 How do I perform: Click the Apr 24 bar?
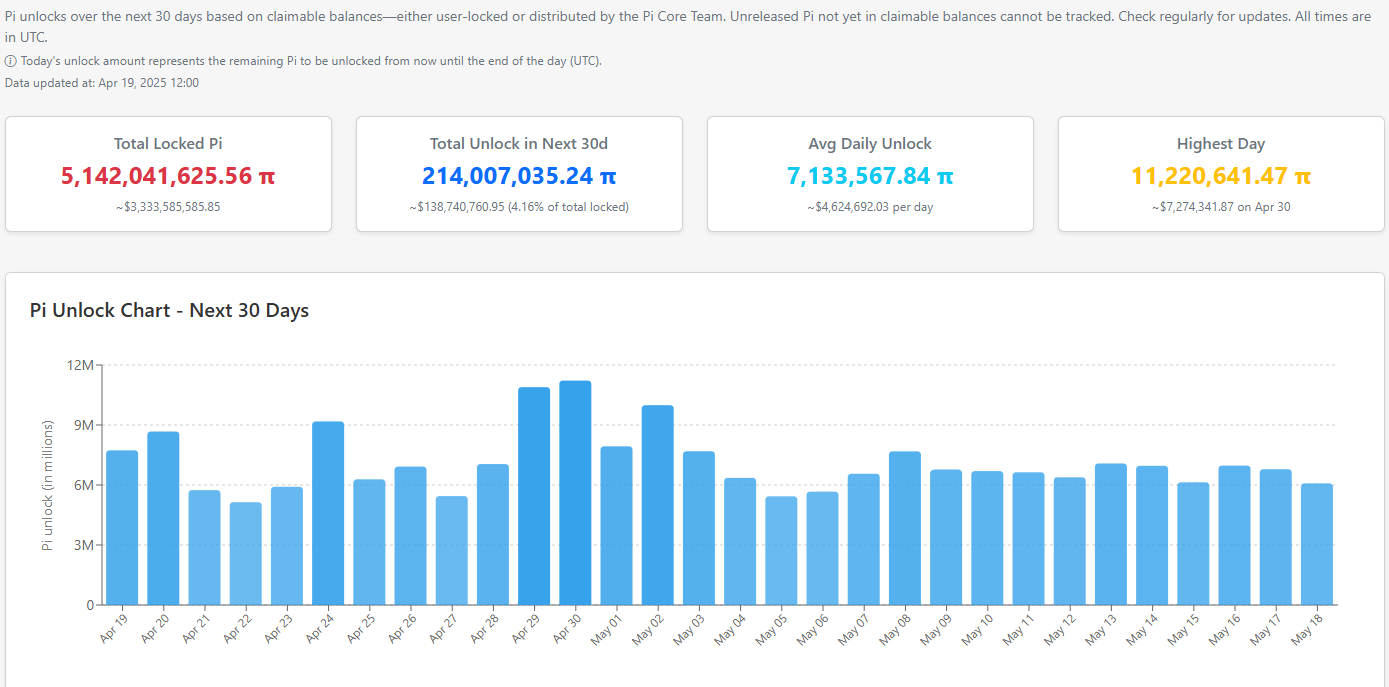(x=328, y=513)
